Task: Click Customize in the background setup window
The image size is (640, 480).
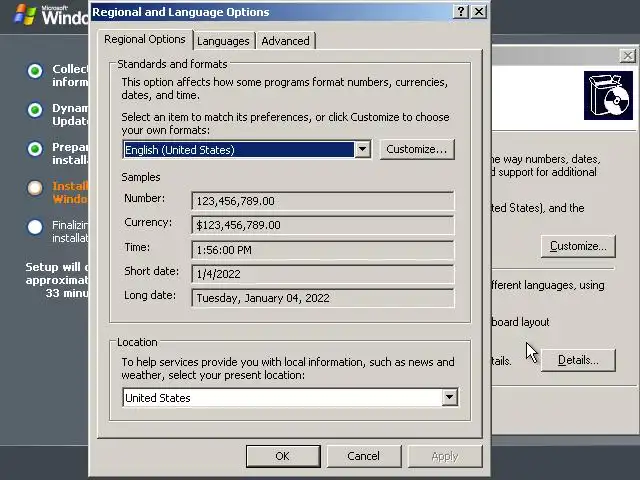Action: 578,246
